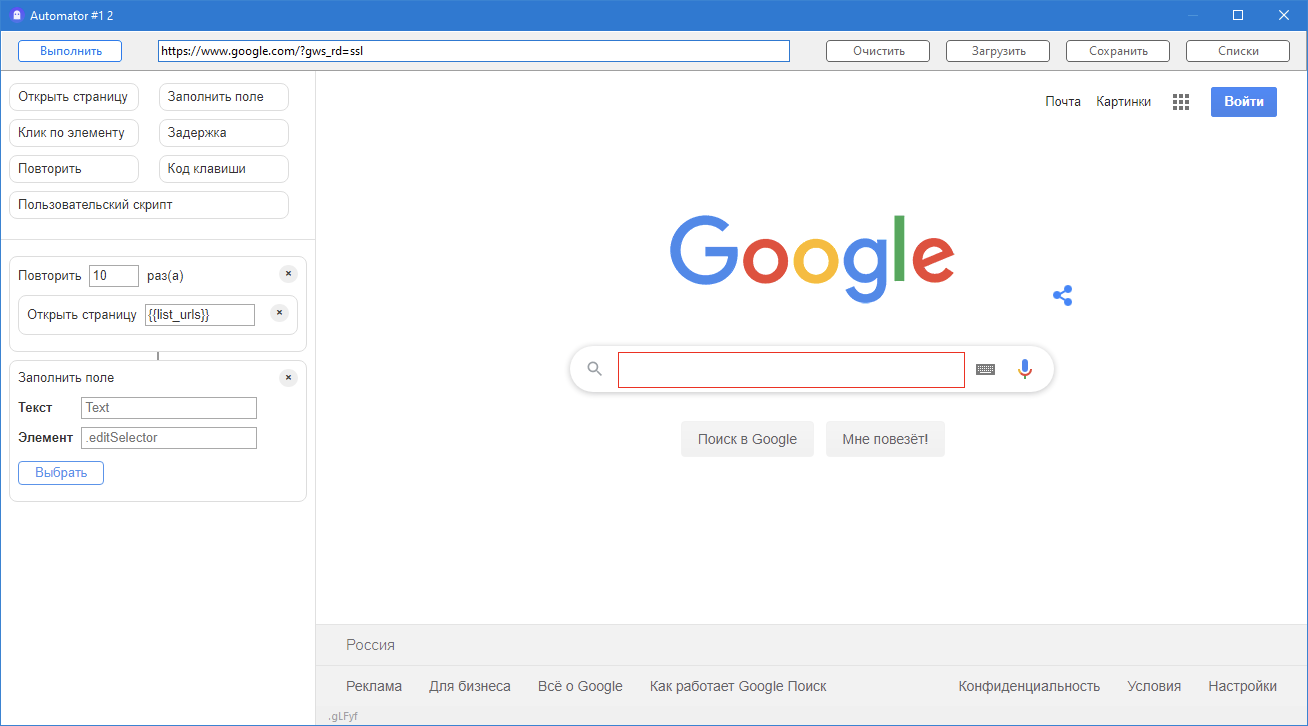The width and height of the screenshot is (1308, 726).
Task: Click the magnifier icon in search box
Action: tap(595, 369)
